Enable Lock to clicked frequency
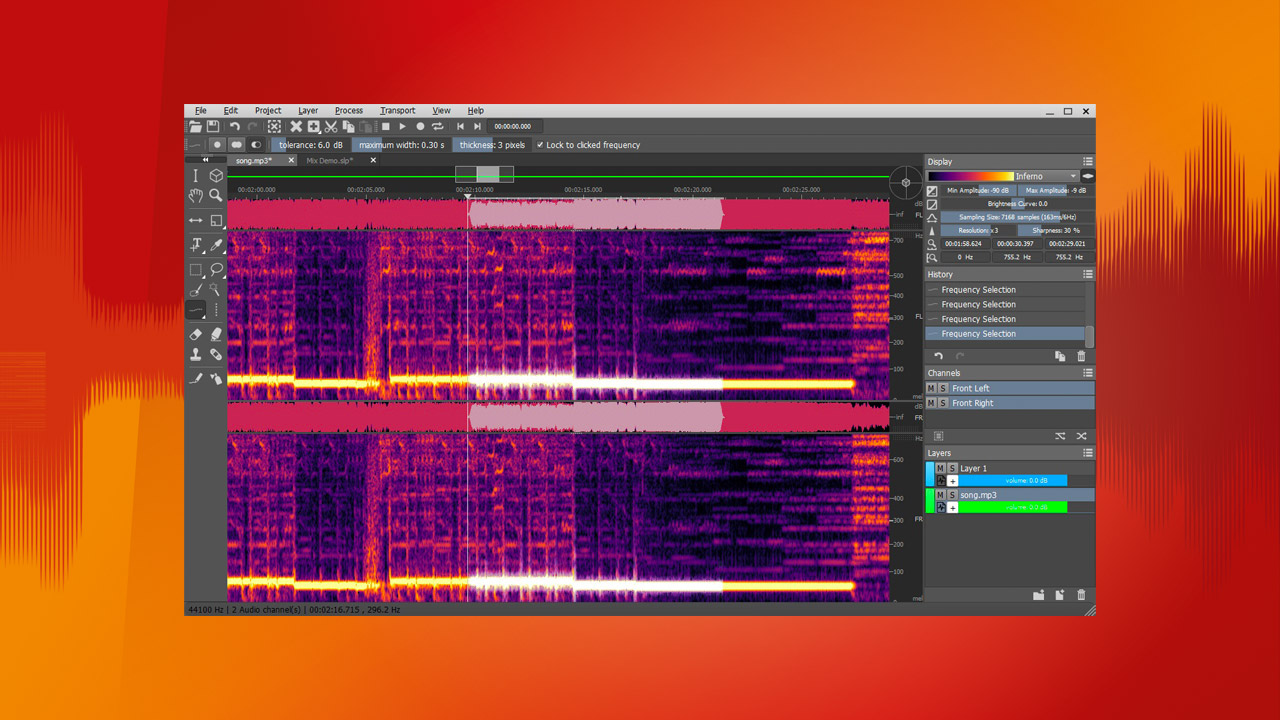The image size is (1280, 720). click(x=540, y=144)
